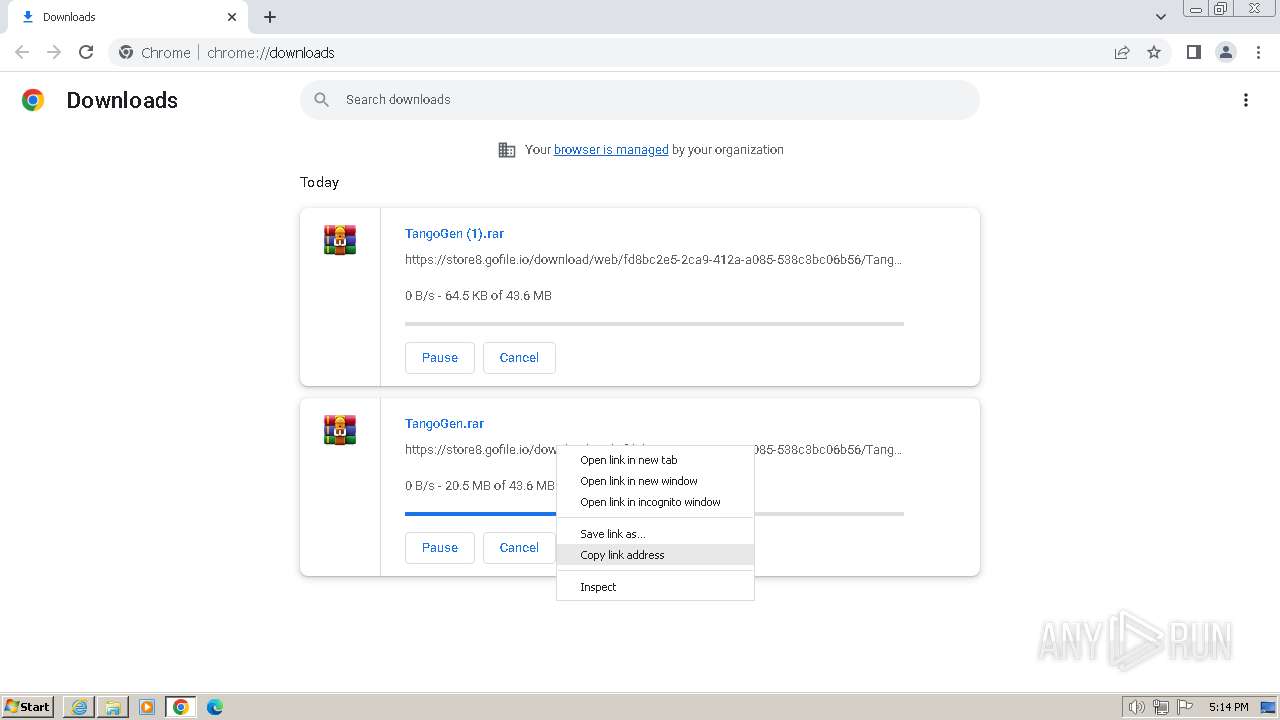Image resolution: width=1280 pixels, height=720 pixels.
Task: Click the '0 B/s - 64.5 KB of 43.6 MB' status
Action: coord(478,296)
